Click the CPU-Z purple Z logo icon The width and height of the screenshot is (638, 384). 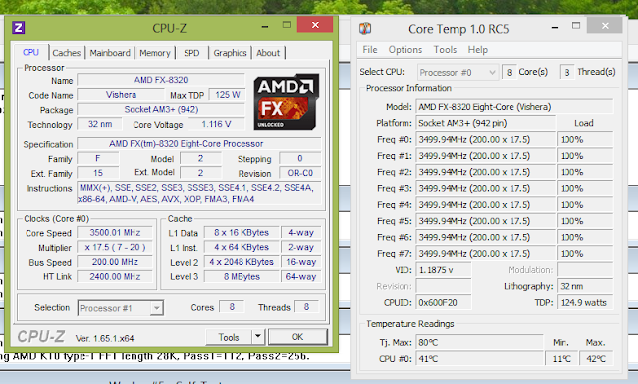click(x=19, y=28)
